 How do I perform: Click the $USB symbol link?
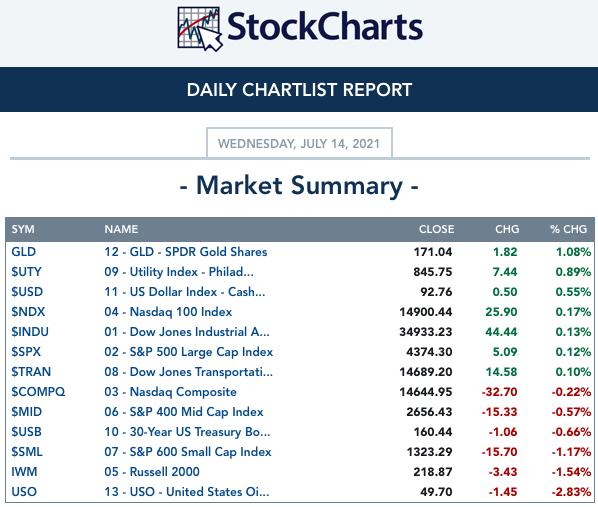pyautogui.click(x=26, y=432)
